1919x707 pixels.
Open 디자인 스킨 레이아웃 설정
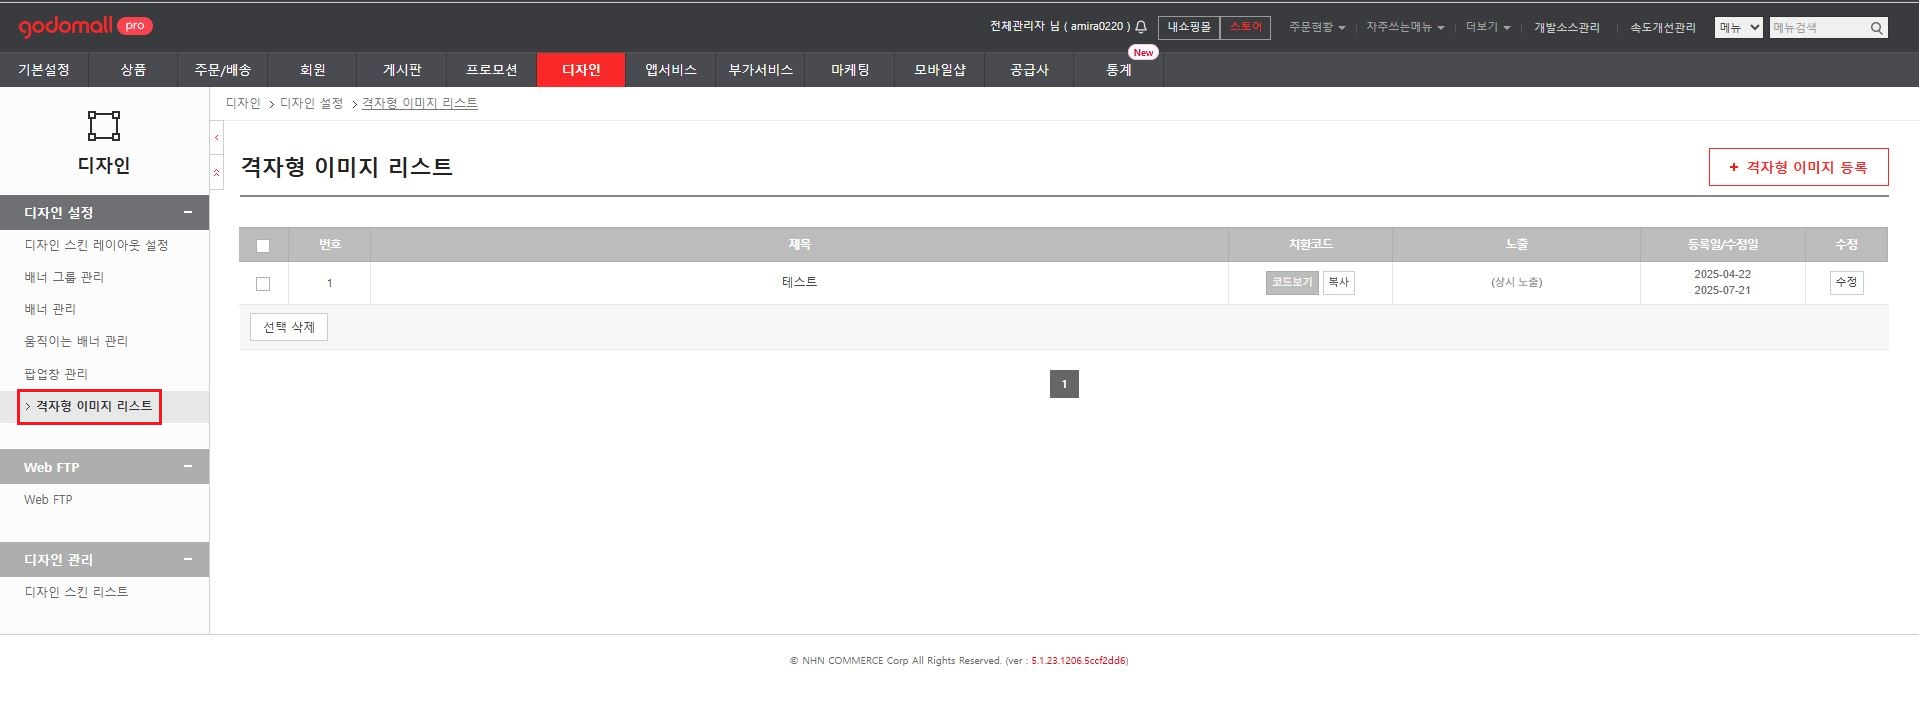pos(96,245)
